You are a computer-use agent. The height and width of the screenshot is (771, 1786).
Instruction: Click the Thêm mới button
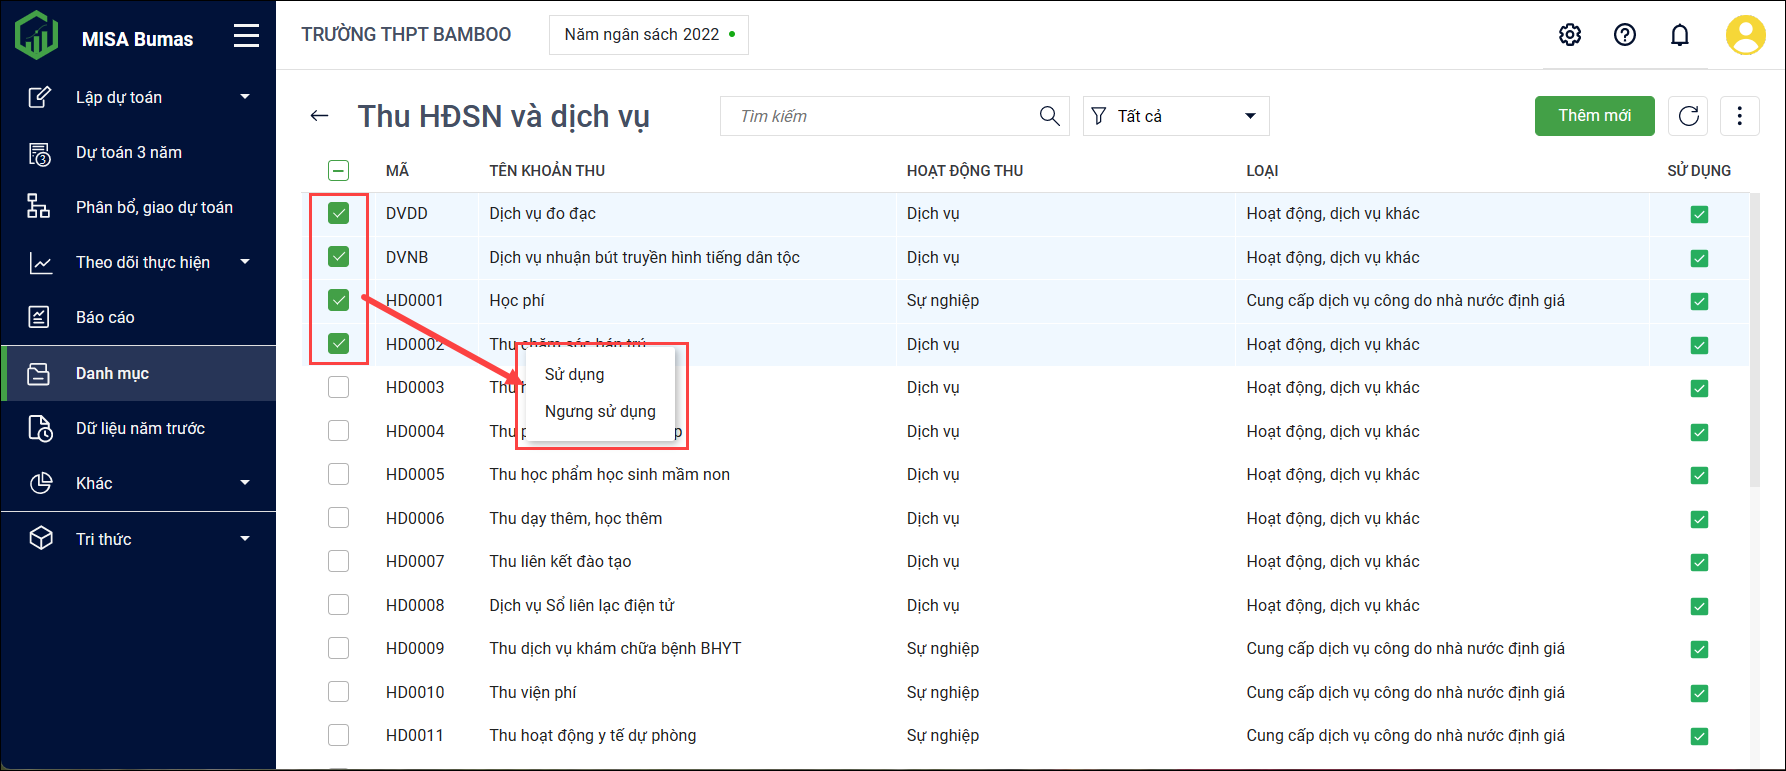coord(1594,116)
